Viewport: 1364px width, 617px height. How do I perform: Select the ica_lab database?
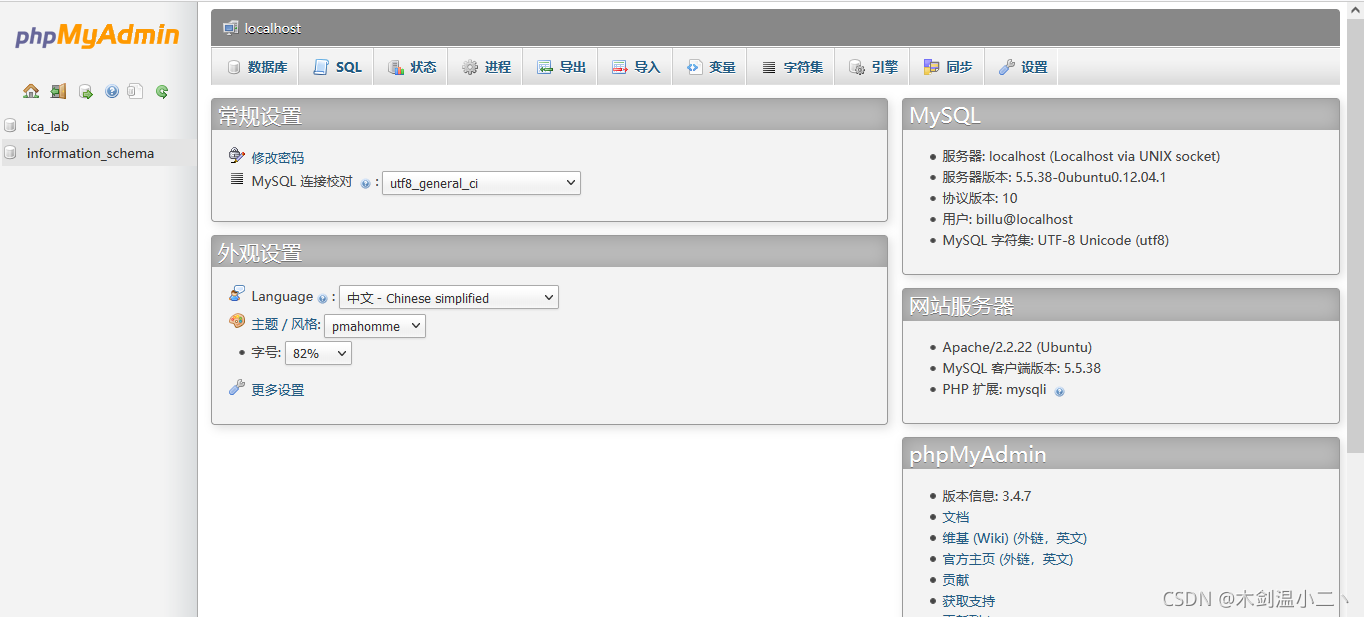[48, 126]
